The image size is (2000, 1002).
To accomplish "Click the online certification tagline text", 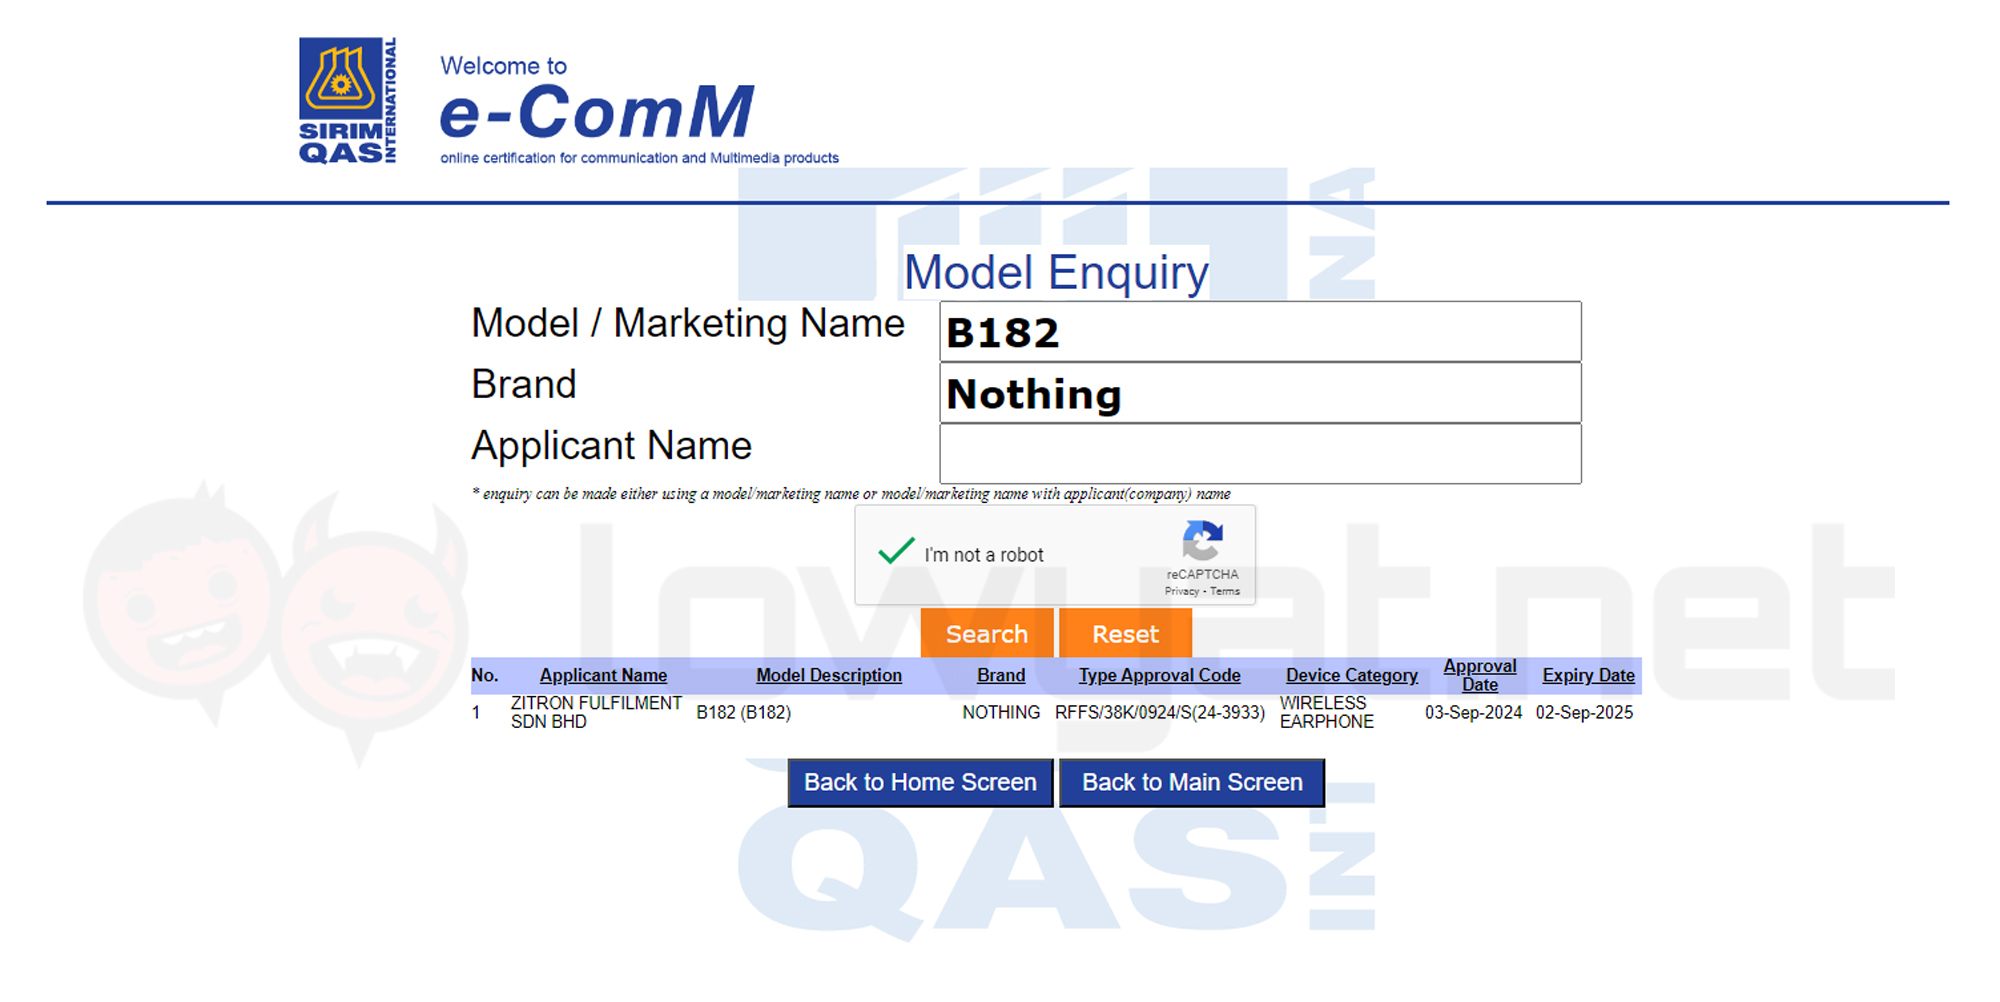I will pos(639,158).
